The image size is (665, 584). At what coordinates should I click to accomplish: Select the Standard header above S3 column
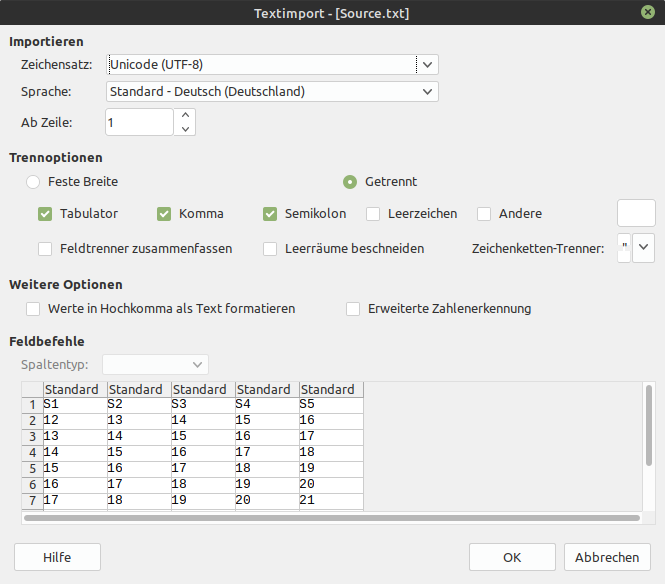(x=204, y=389)
